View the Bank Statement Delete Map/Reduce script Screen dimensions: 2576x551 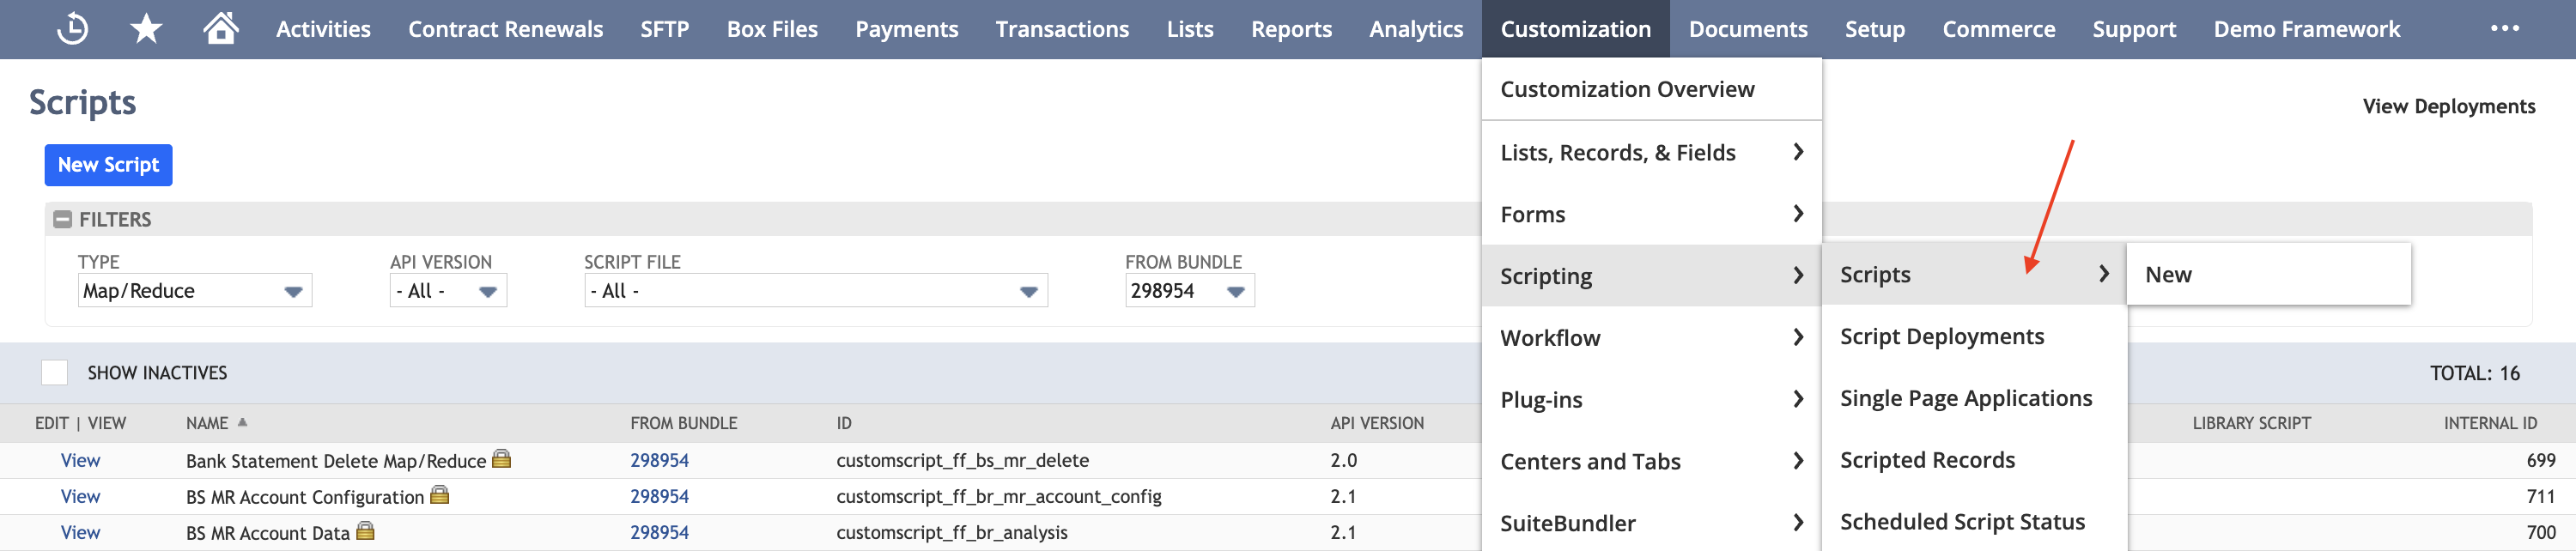80,460
